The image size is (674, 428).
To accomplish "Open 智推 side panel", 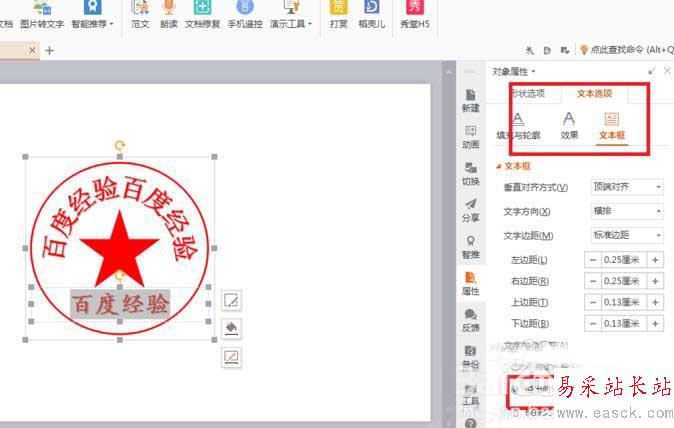I will (x=471, y=247).
